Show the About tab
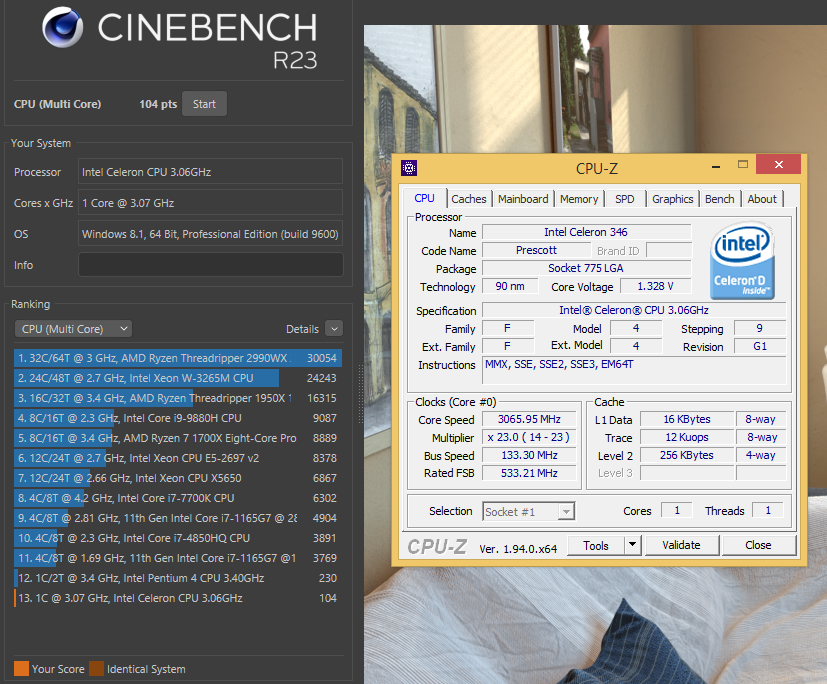 click(762, 199)
